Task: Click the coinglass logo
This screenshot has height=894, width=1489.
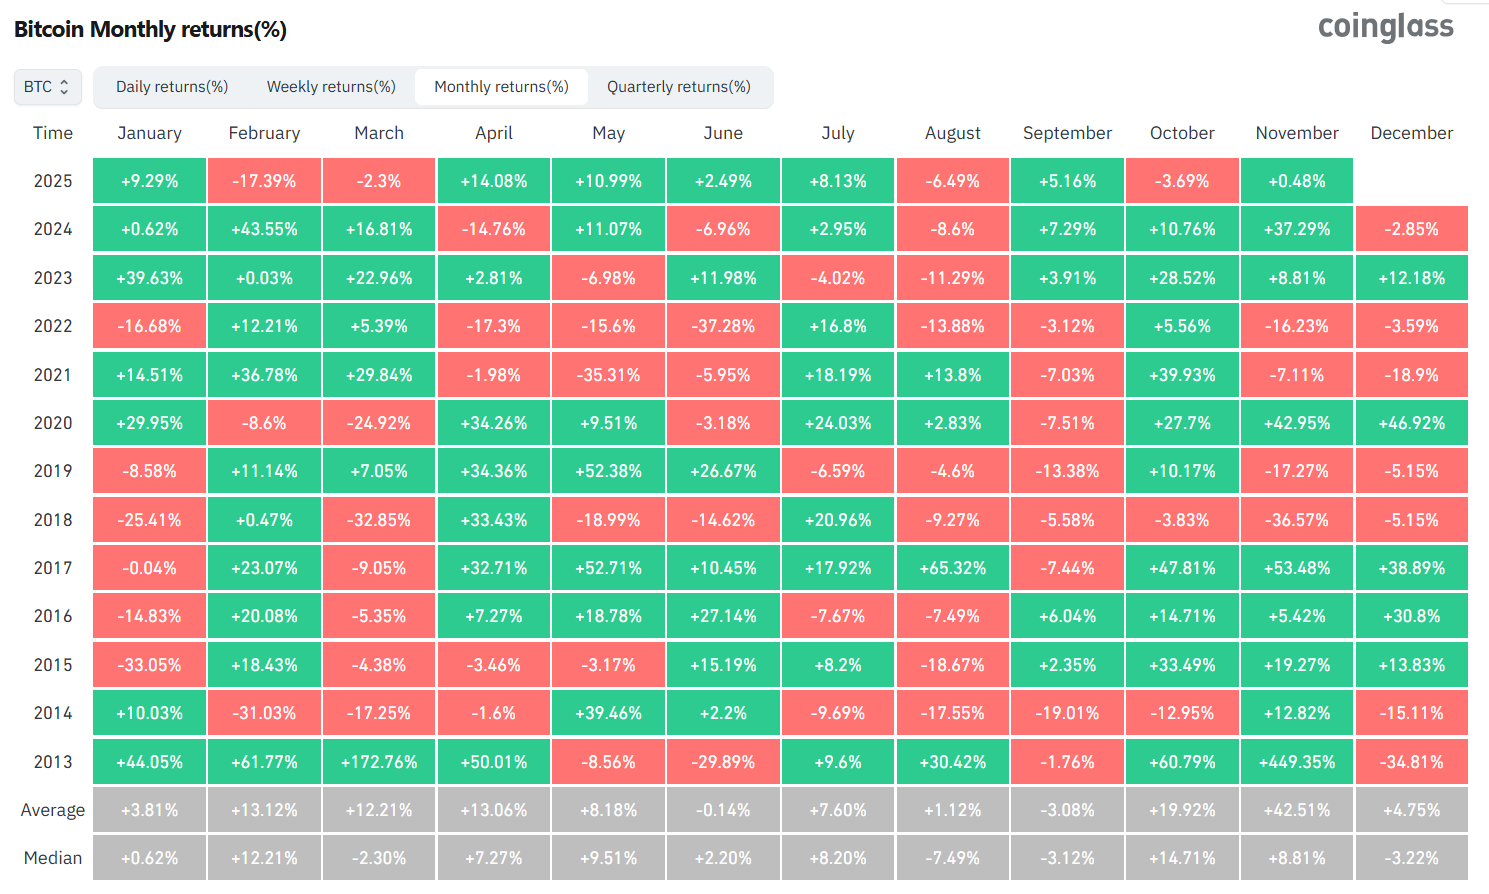Action: 1385,27
